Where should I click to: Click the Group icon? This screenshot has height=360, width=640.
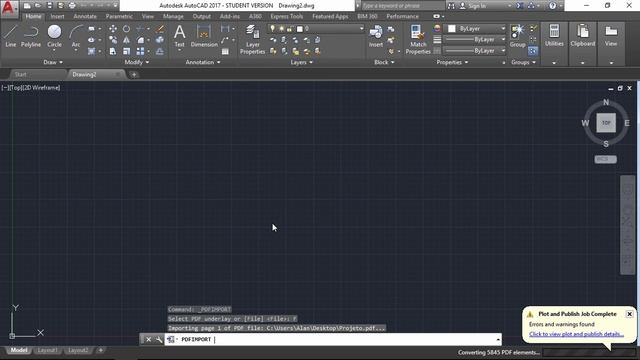518,36
